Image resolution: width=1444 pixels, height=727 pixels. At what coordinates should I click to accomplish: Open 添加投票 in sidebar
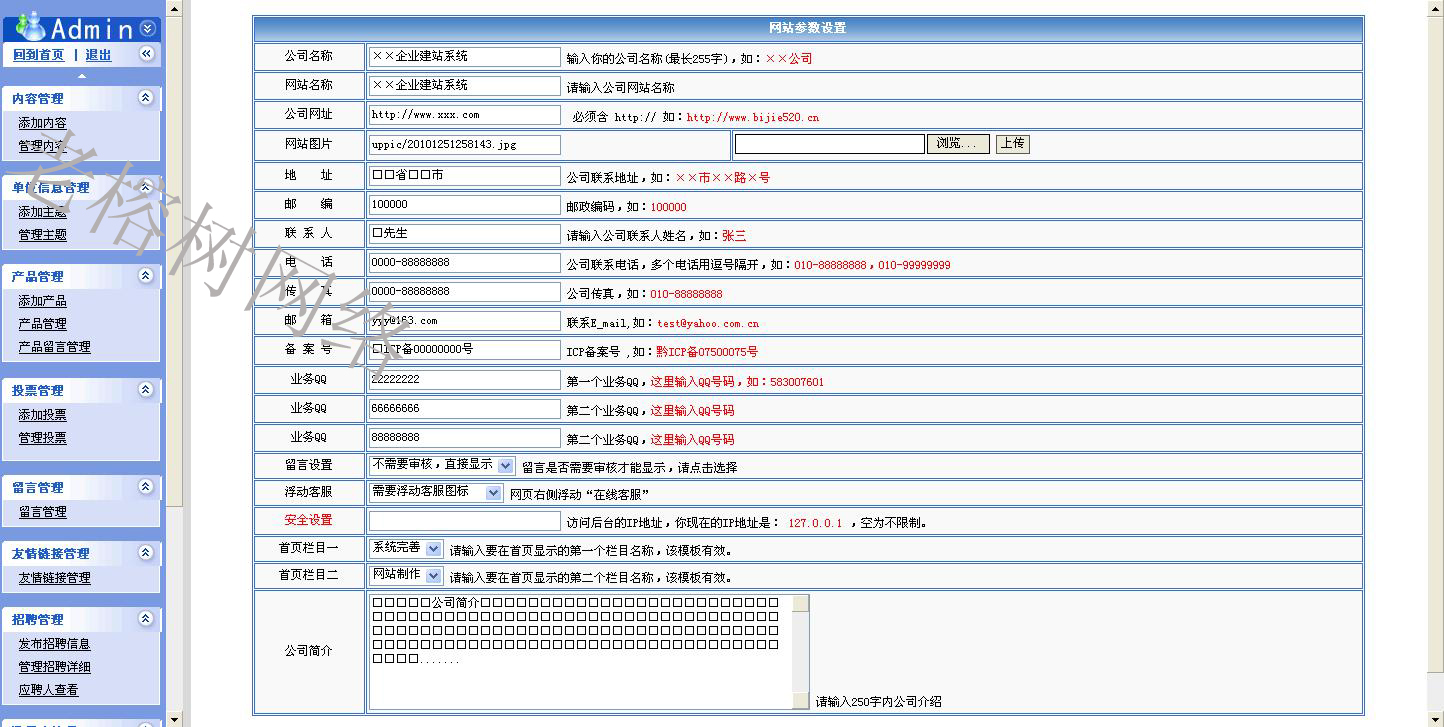42,415
